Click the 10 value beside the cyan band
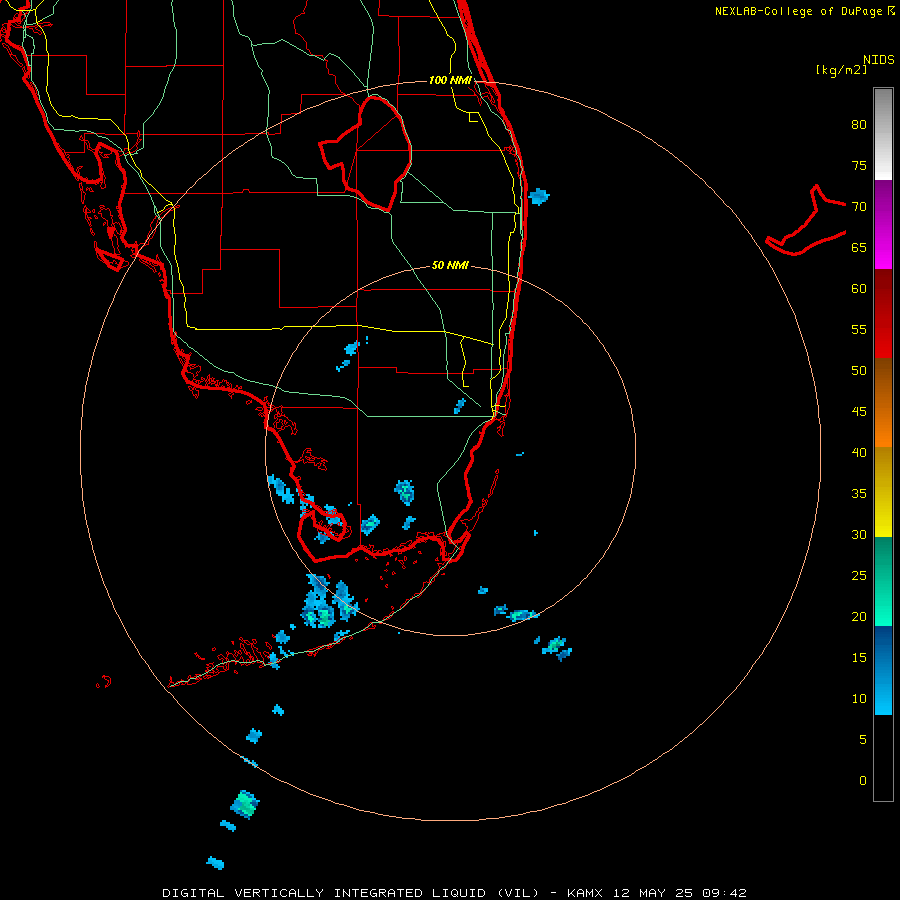The height and width of the screenshot is (900, 900). click(859, 699)
